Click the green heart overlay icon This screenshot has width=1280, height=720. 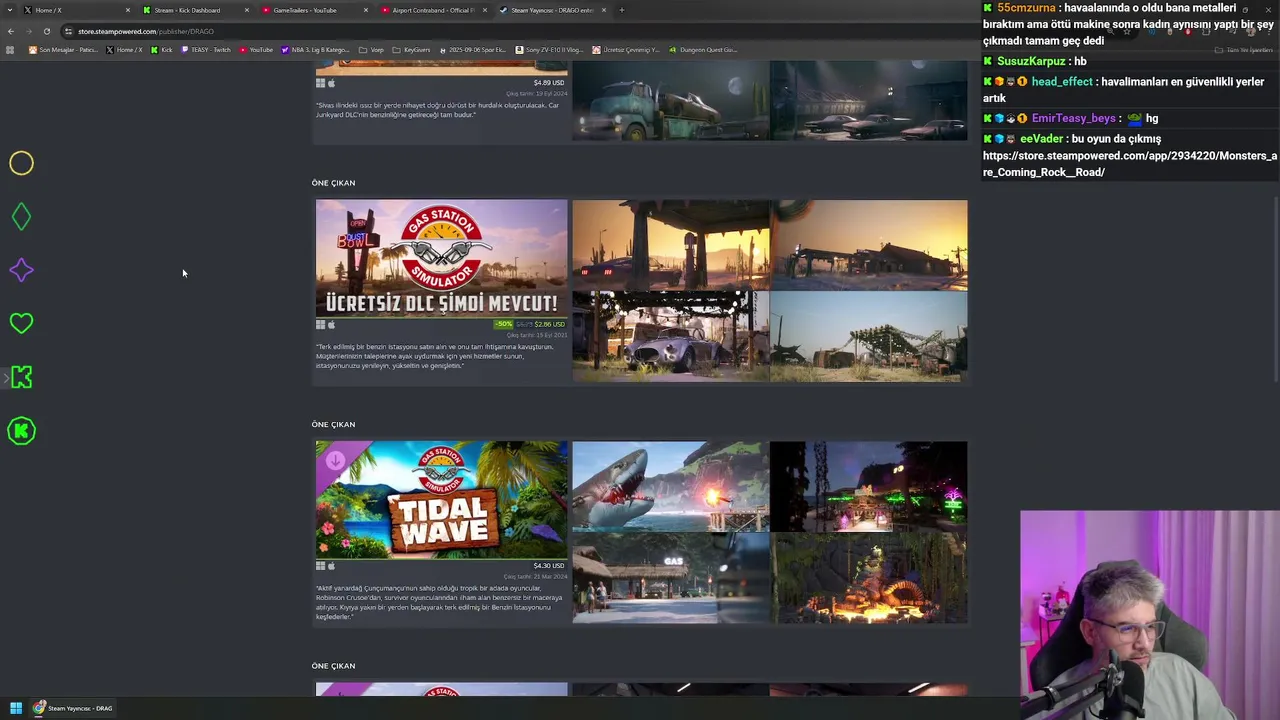(x=21, y=323)
